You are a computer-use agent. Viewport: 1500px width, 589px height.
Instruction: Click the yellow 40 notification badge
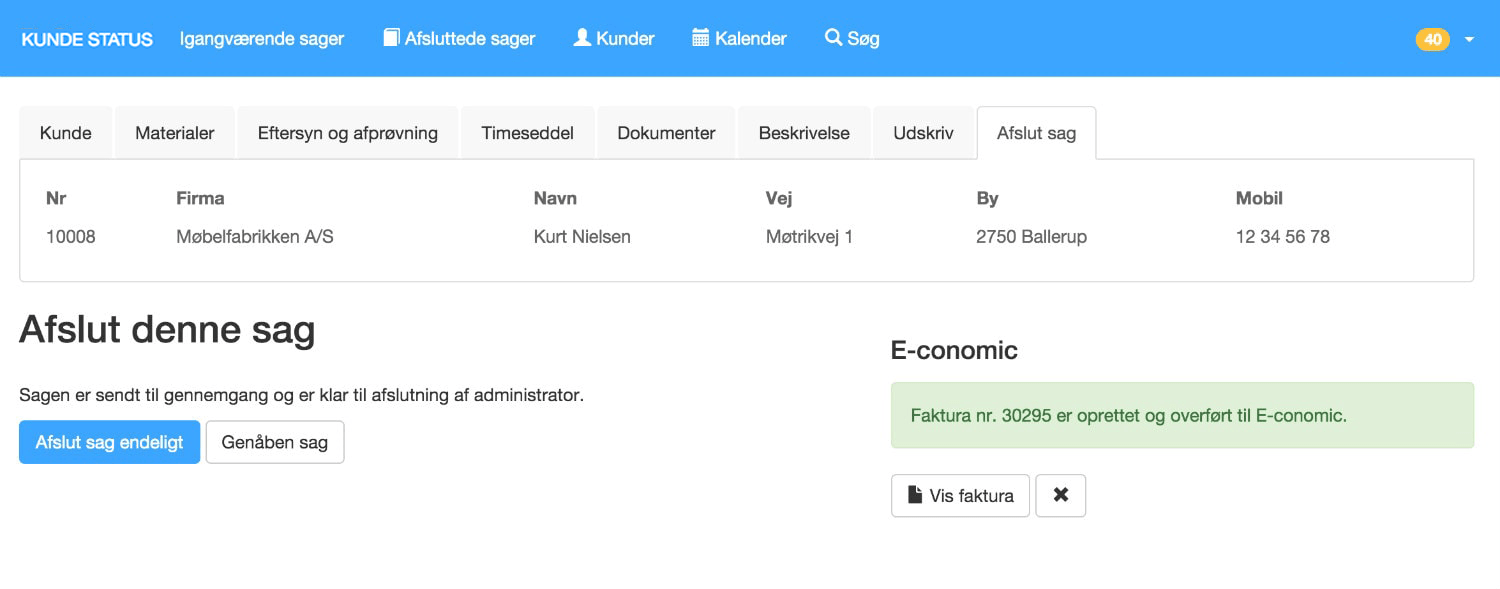click(1432, 39)
